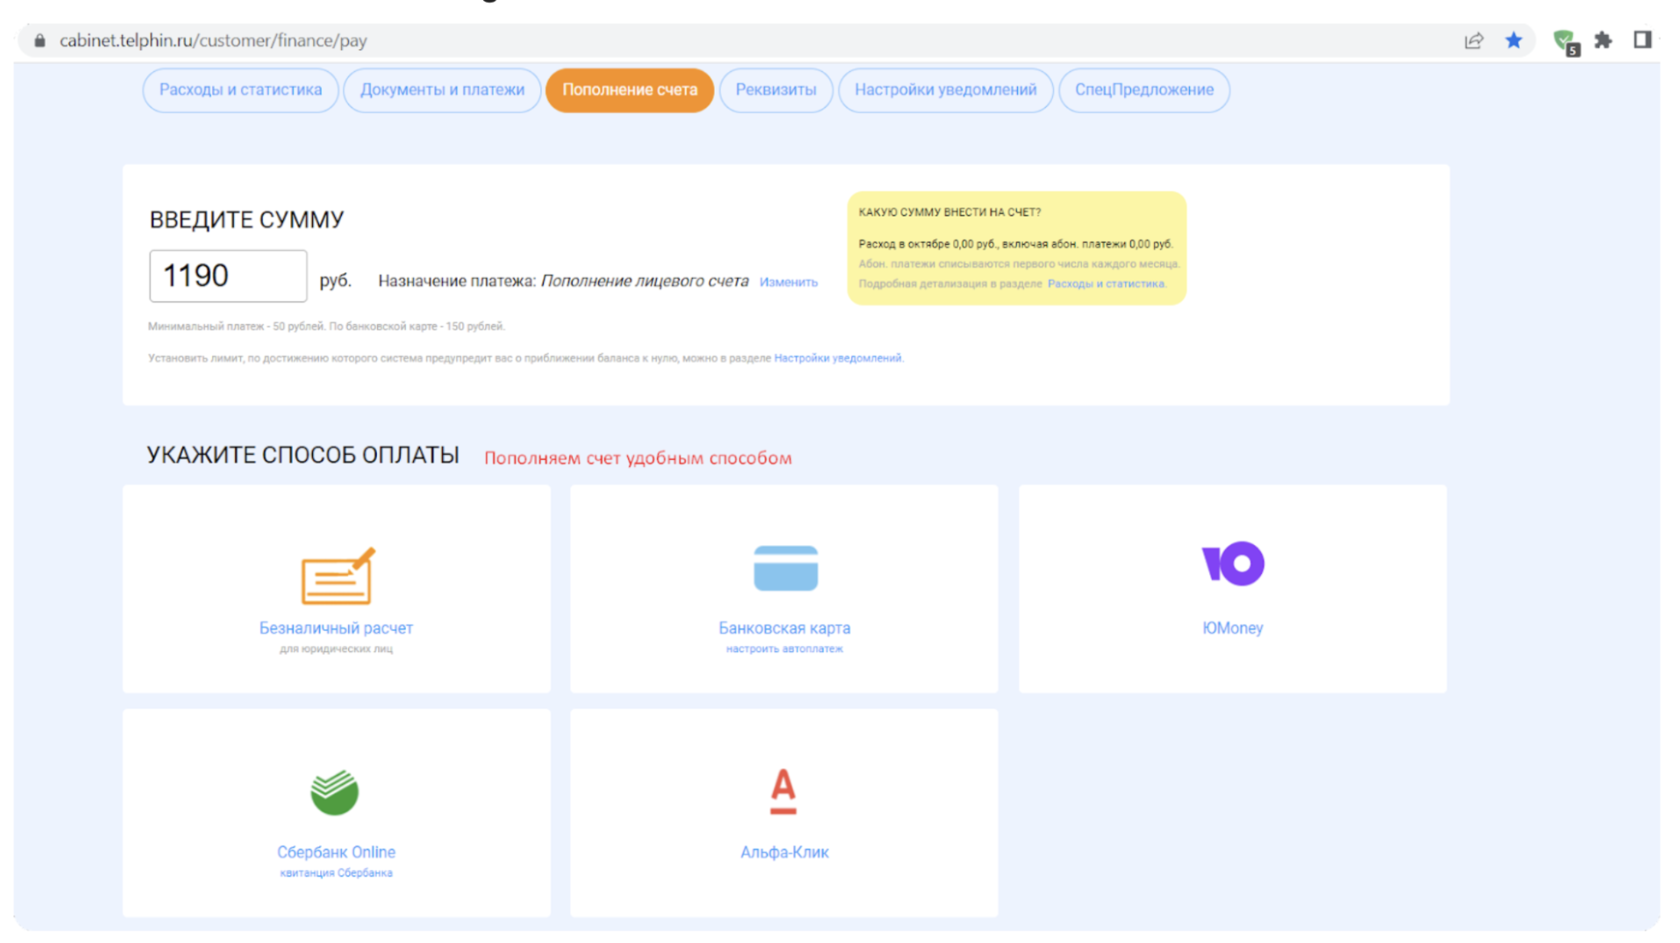
Task: Open the Документы и платежи tab
Action: point(442,90)
